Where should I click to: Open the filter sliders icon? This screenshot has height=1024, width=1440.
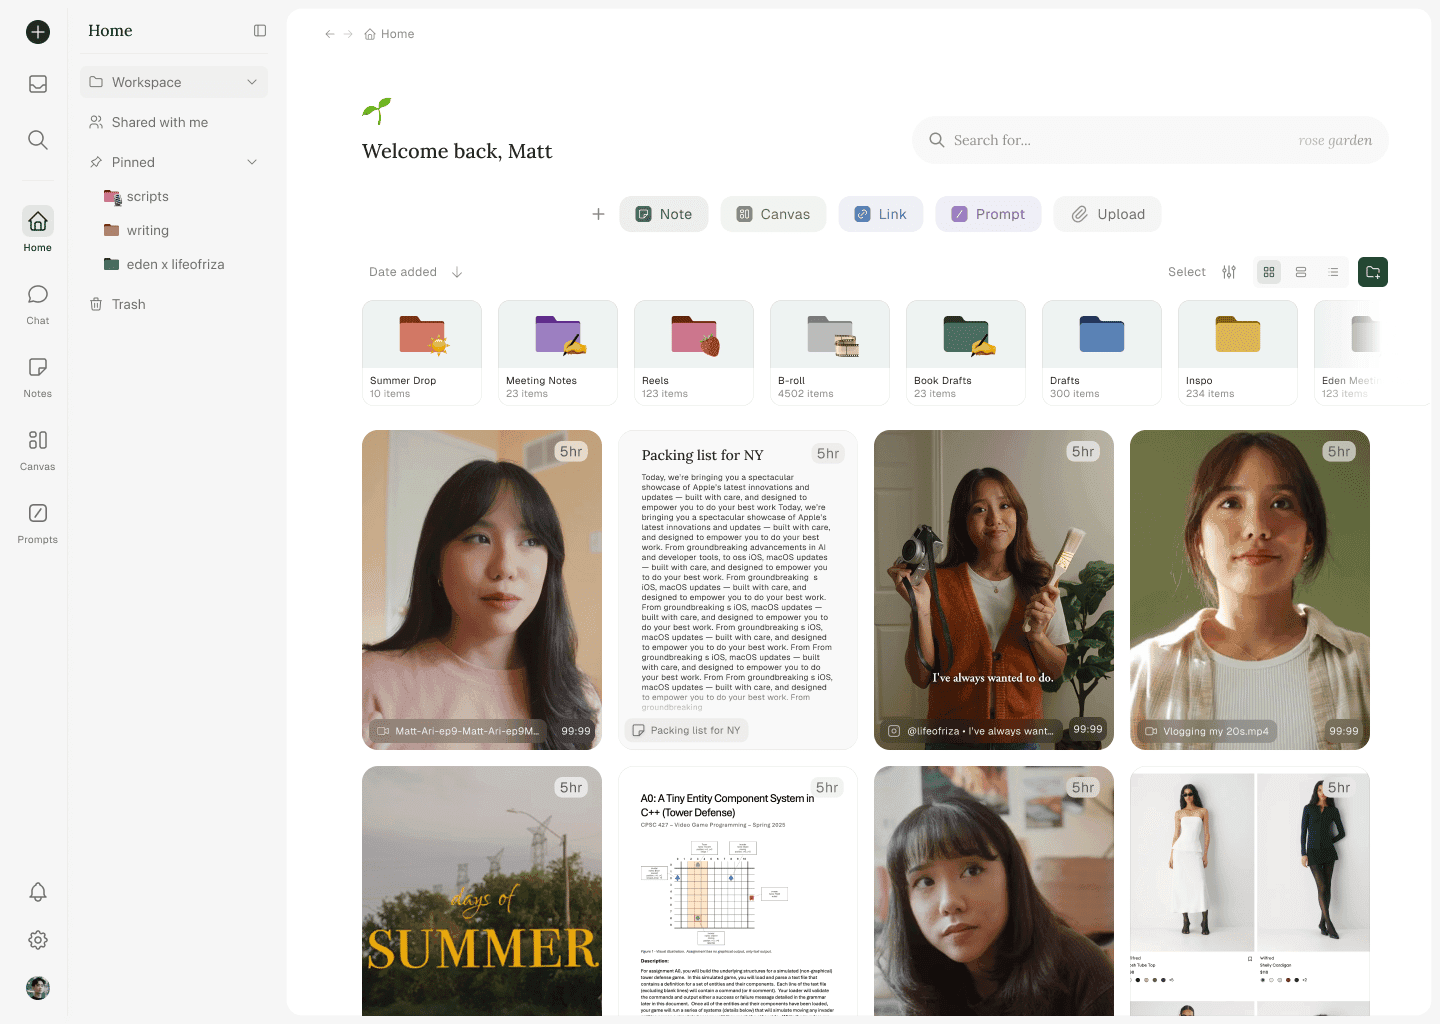pyautogui.click(x=1229, y=272)
